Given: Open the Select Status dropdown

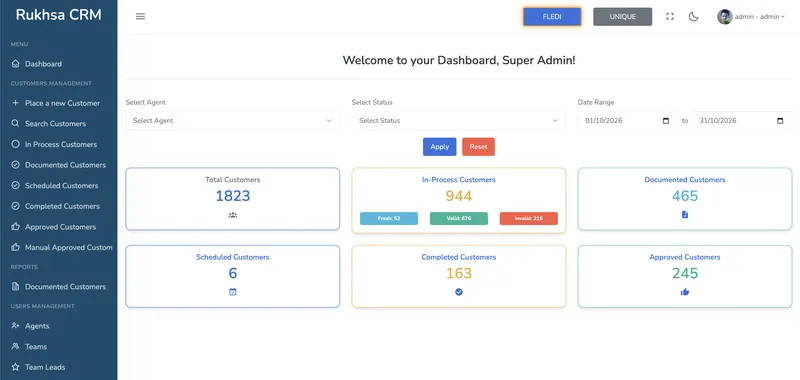Looking at the screenshot, I should (x=459, y=121).
